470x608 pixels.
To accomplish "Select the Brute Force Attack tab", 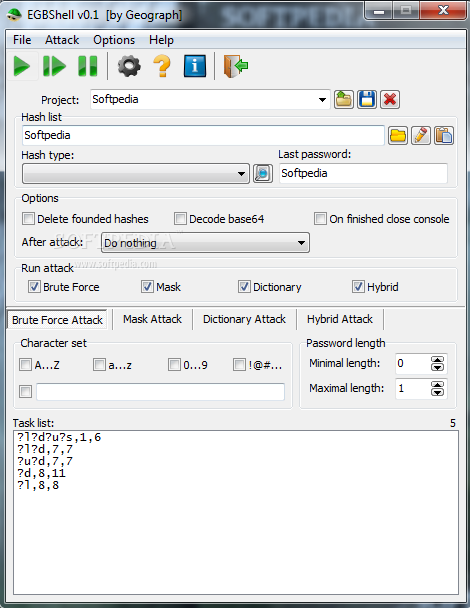I will (x=57, y=320).
